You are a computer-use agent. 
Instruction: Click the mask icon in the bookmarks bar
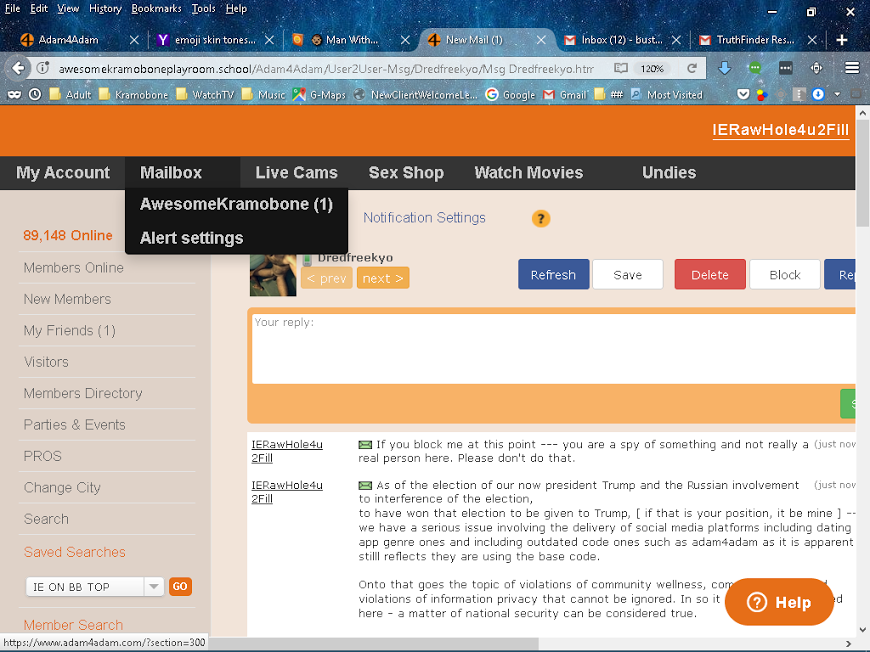point(14,95)
